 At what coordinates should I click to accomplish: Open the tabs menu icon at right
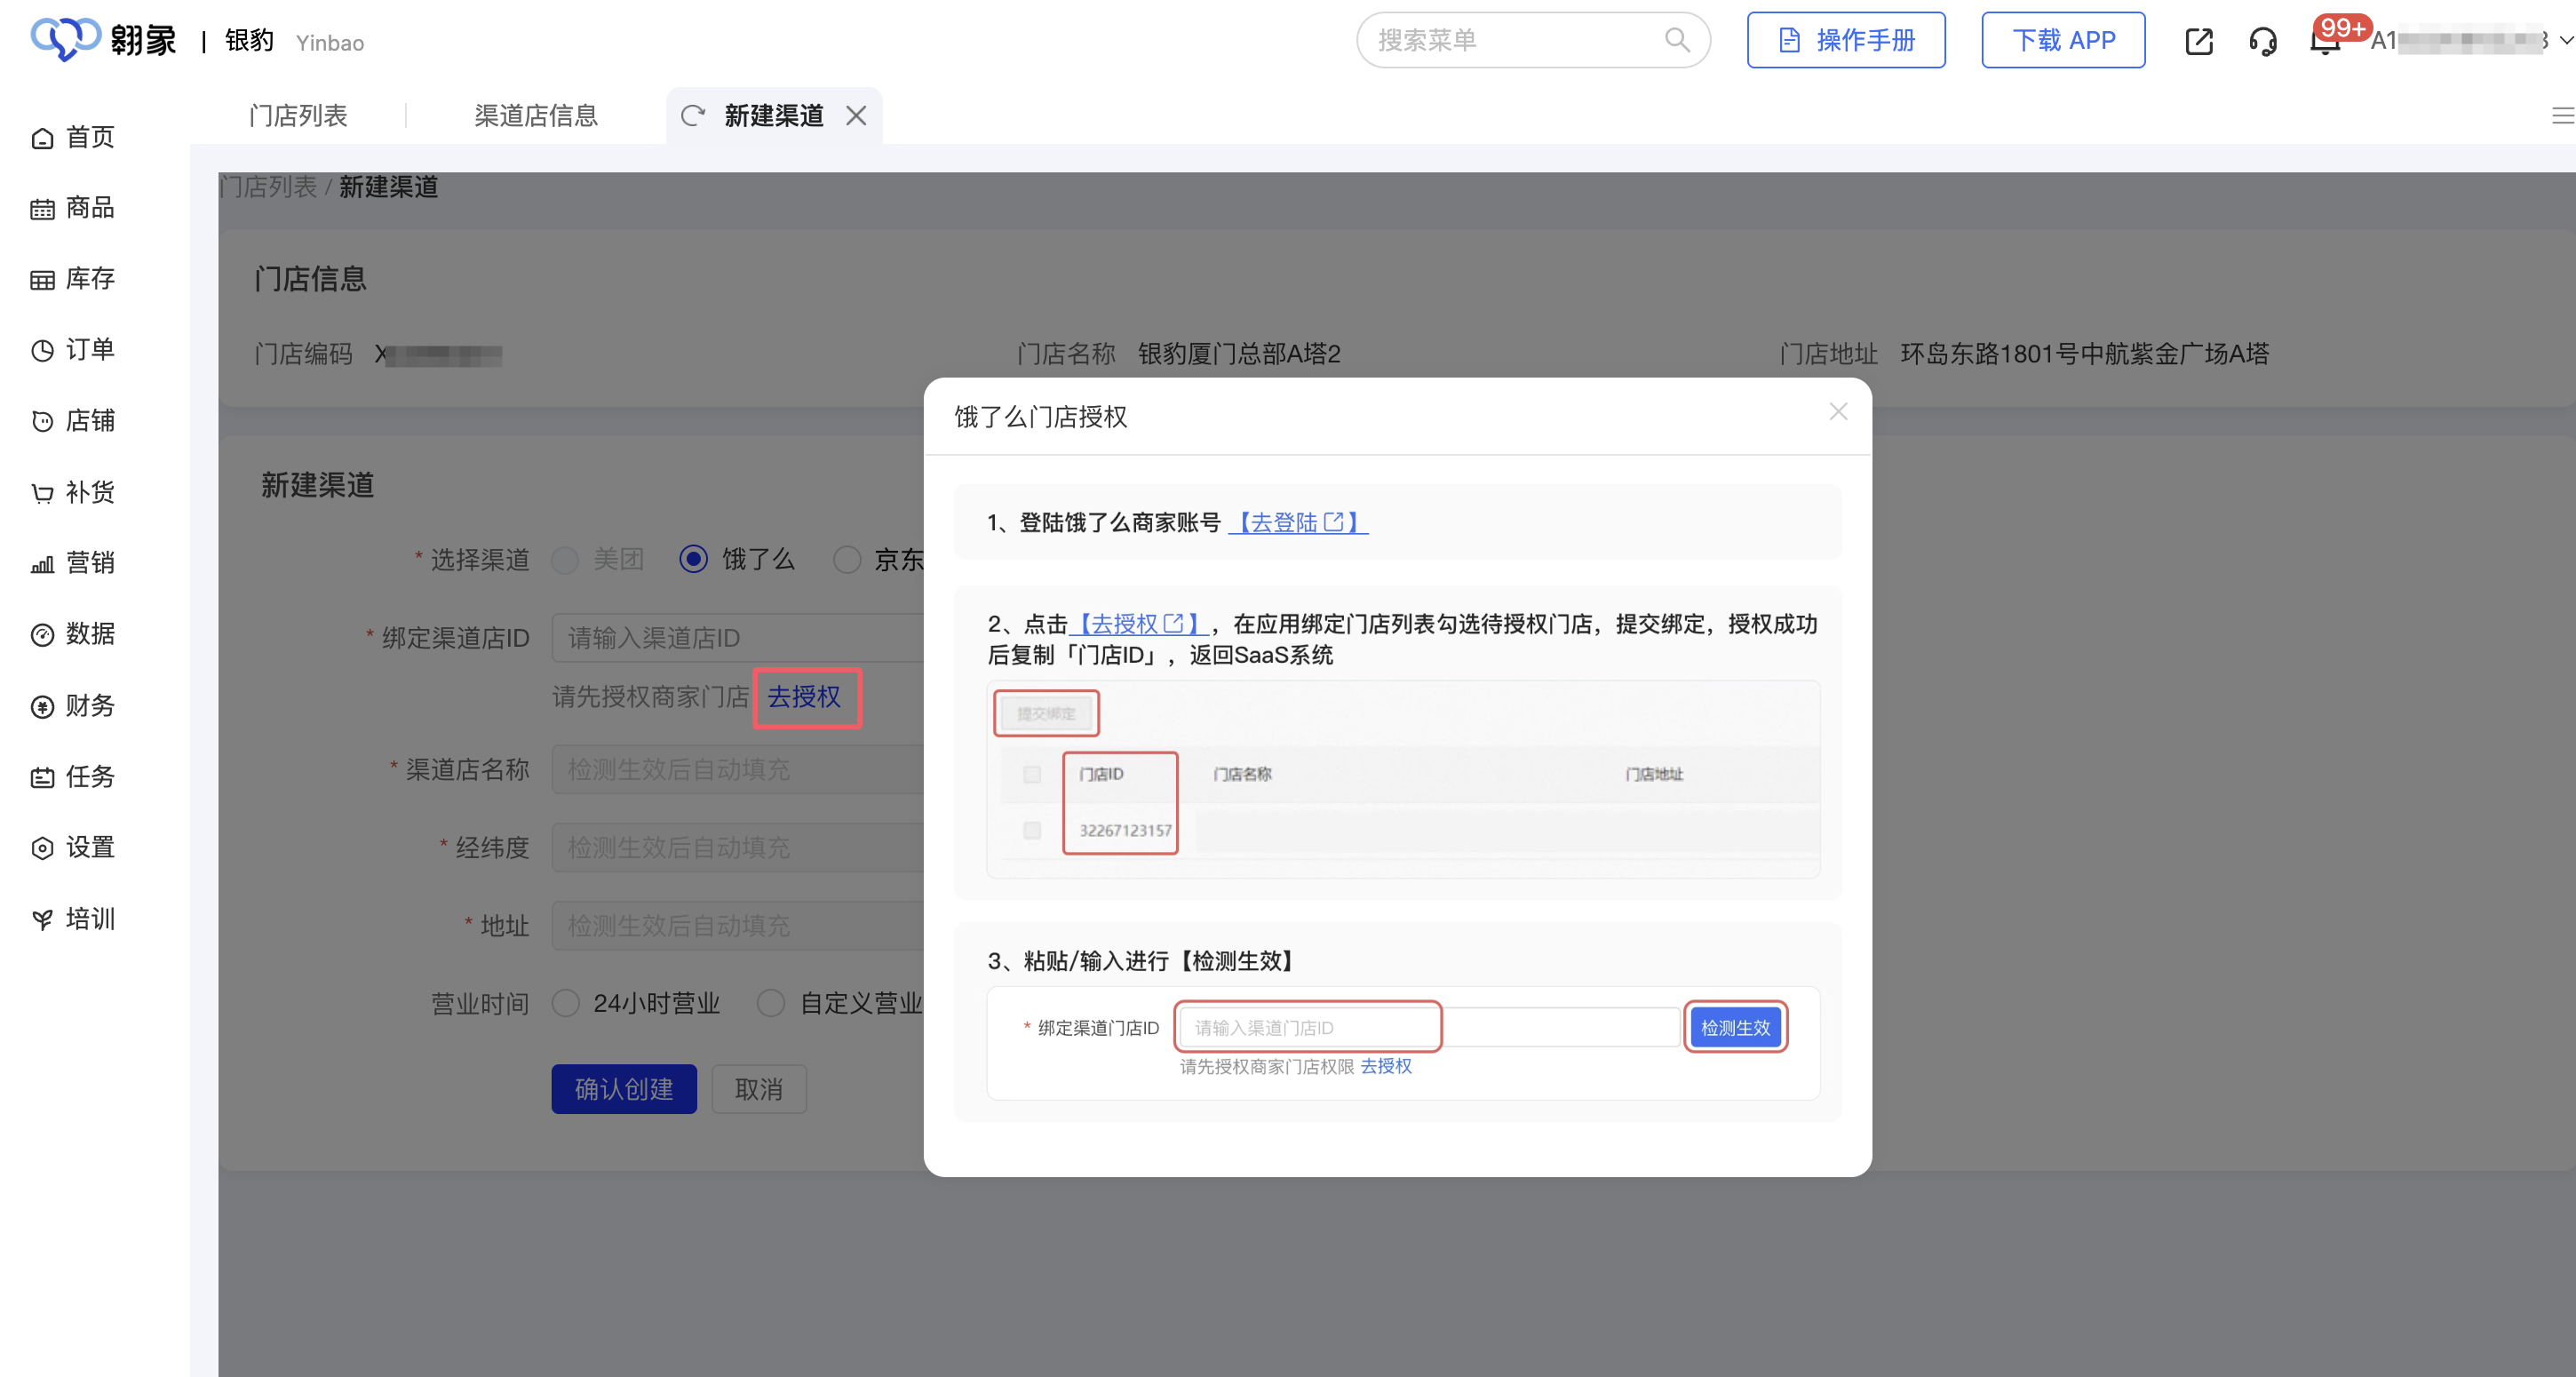pyautogui.click(x=2562, y=116)
